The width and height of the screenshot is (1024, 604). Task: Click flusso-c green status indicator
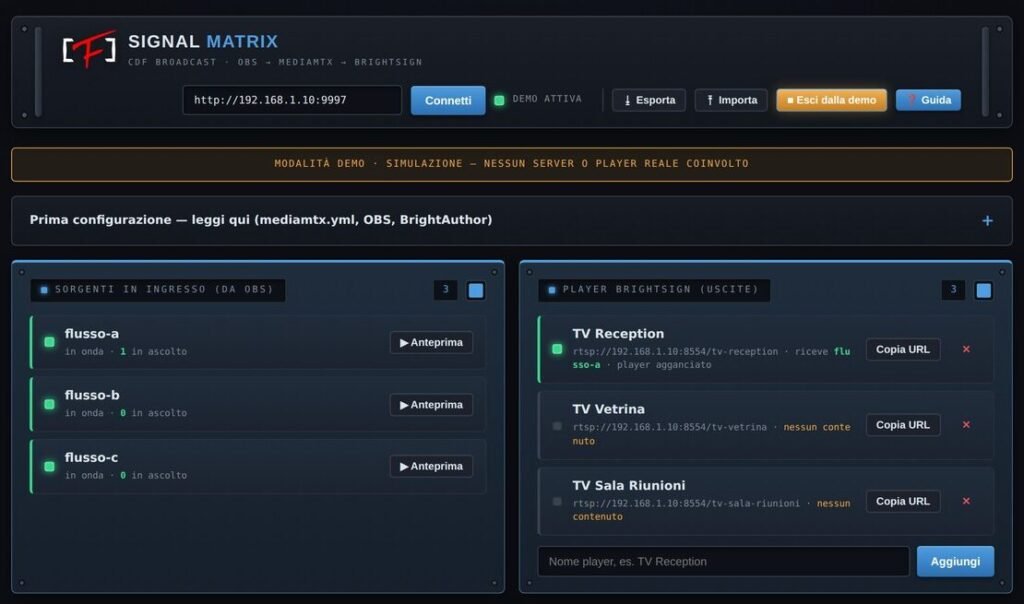50,466
